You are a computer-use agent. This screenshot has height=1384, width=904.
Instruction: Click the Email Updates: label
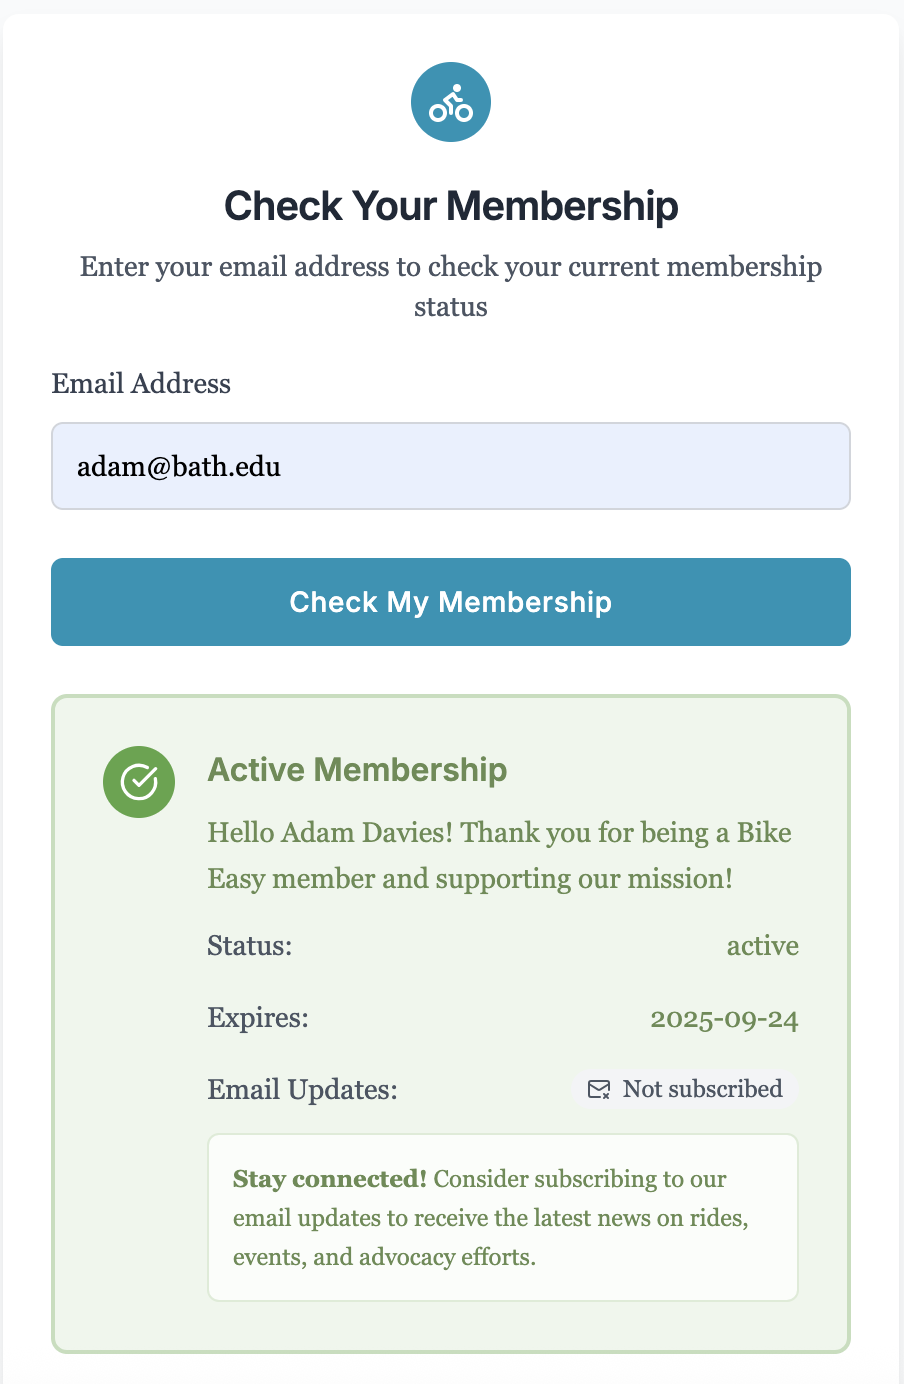(x=302, y=1089)
